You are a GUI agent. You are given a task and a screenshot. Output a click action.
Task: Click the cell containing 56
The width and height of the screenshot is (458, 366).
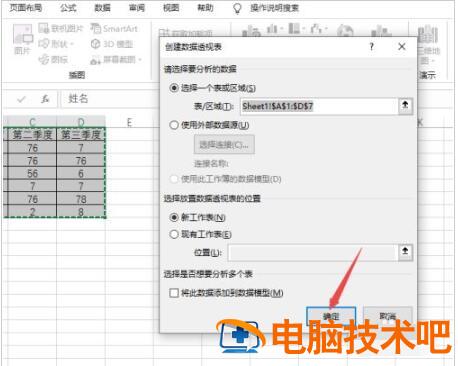tap(32, 173)
